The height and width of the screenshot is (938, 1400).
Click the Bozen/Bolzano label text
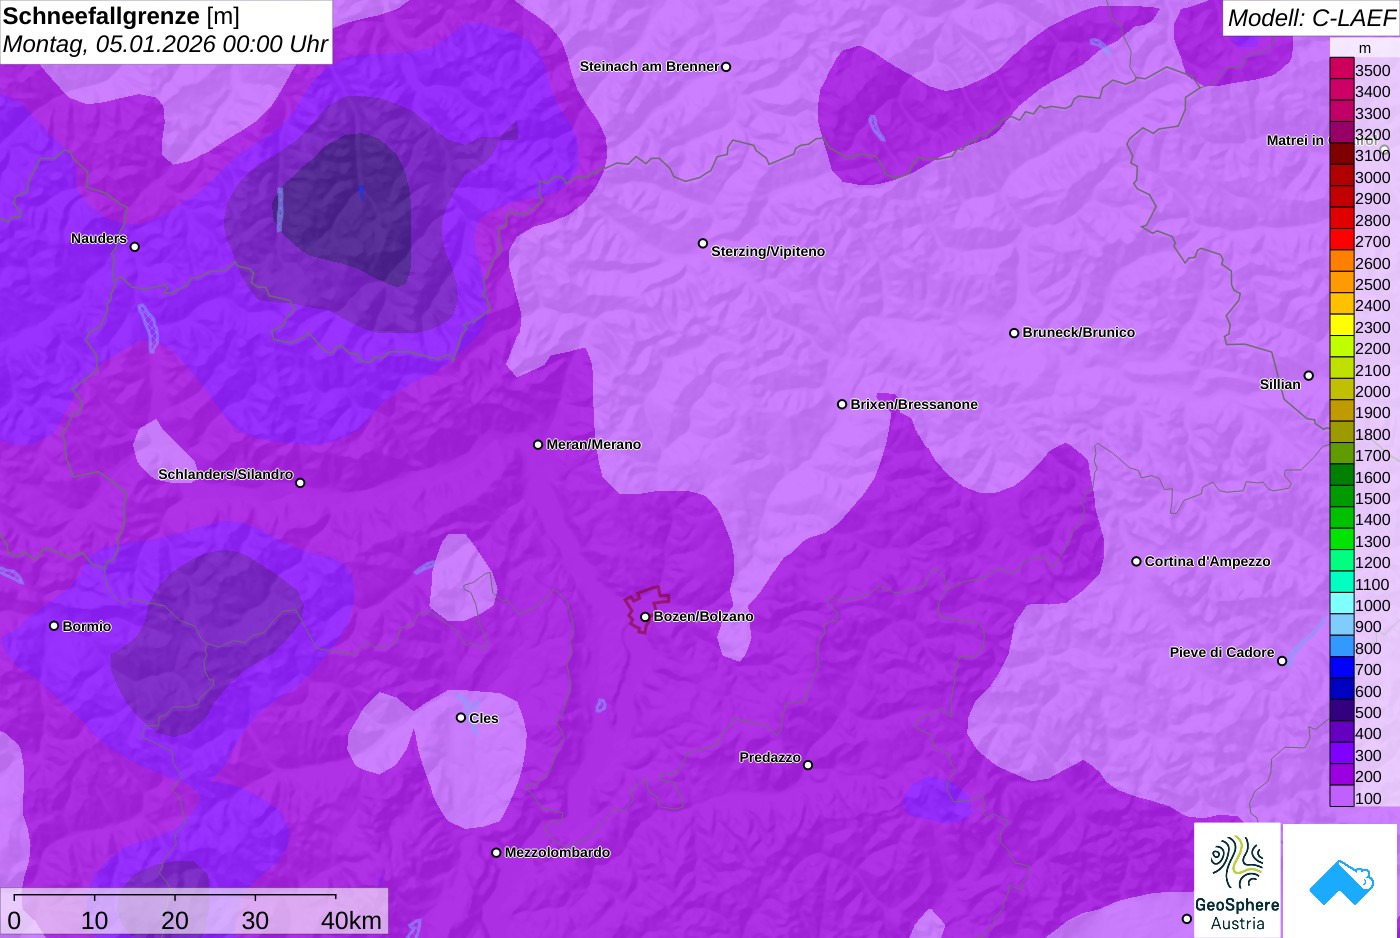[x=704, y=617]
